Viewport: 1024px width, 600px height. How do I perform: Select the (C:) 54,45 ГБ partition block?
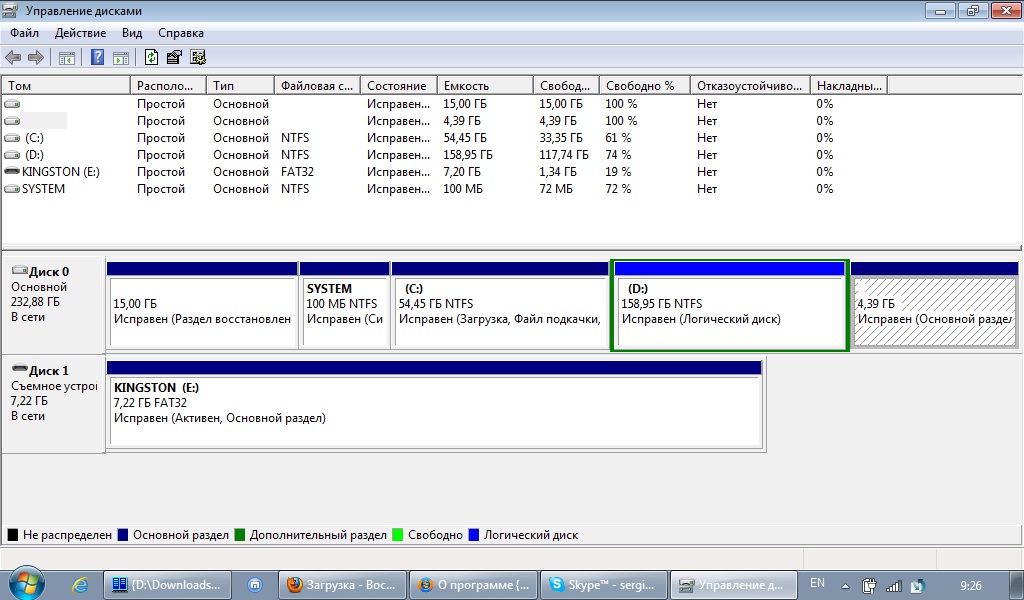(500, 305)
